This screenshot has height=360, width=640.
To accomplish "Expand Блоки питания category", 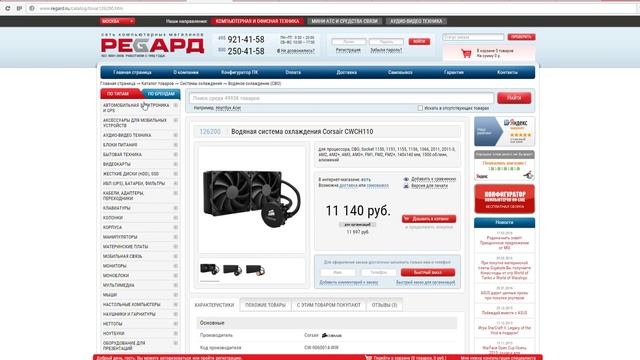I will pyautogui.click(x=176, y=145).
